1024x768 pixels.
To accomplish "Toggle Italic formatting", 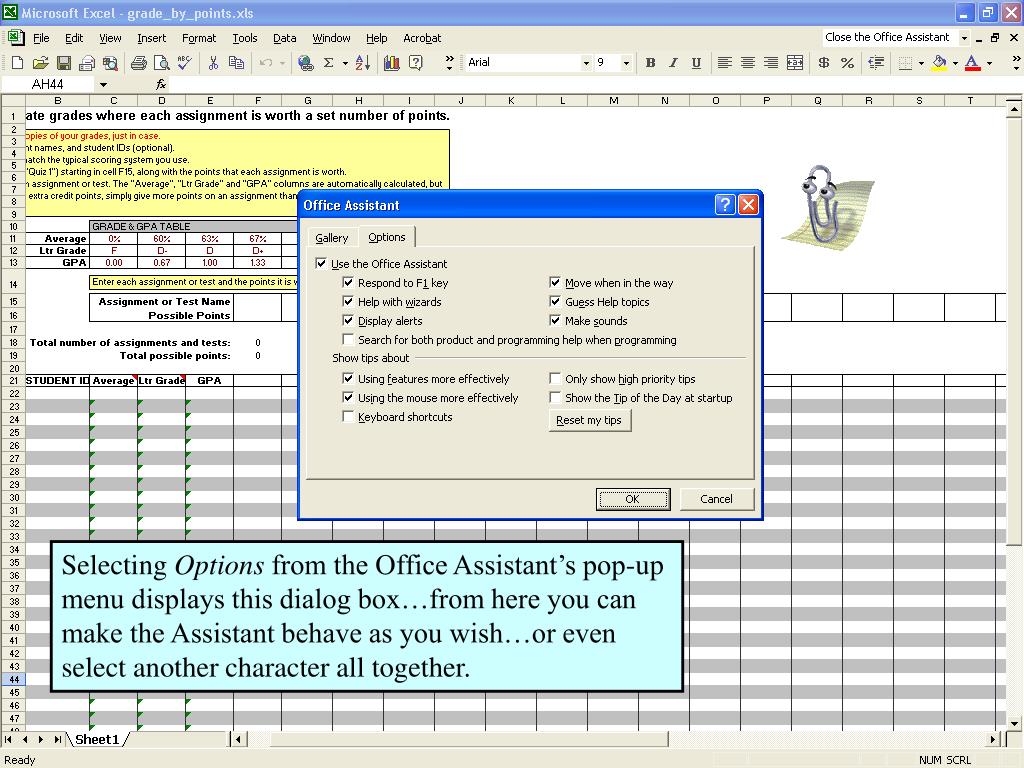I will coord(673,63).
